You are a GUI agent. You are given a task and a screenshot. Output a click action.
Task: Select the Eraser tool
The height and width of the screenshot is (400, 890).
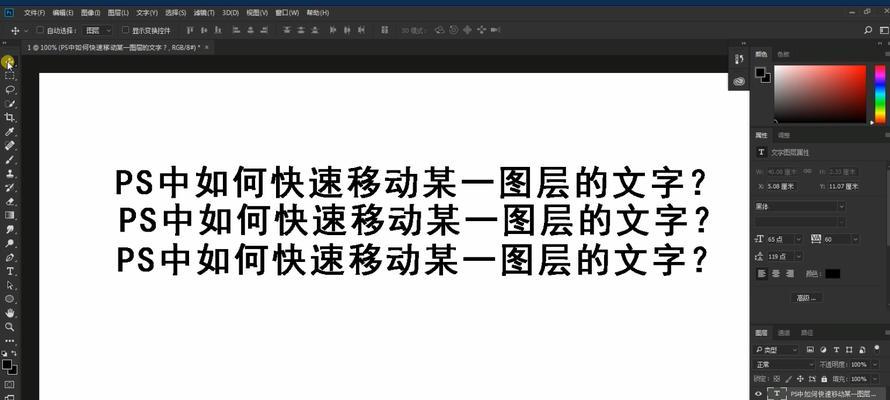pyautogui.click(x=10, y=201)
